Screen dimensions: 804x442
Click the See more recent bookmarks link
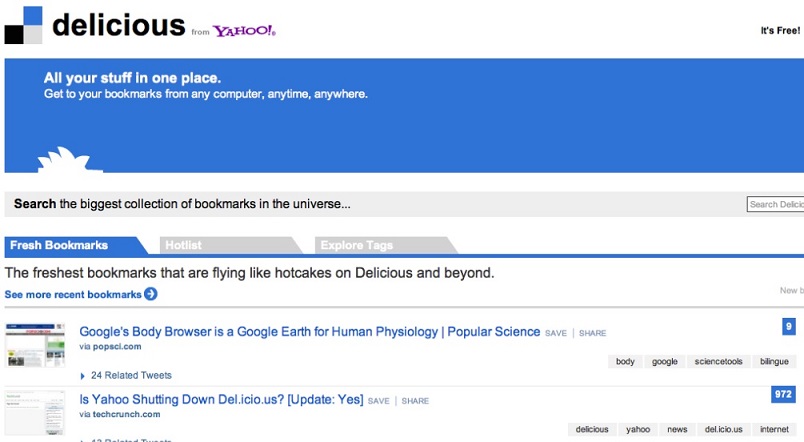click(x=73, y=294)
